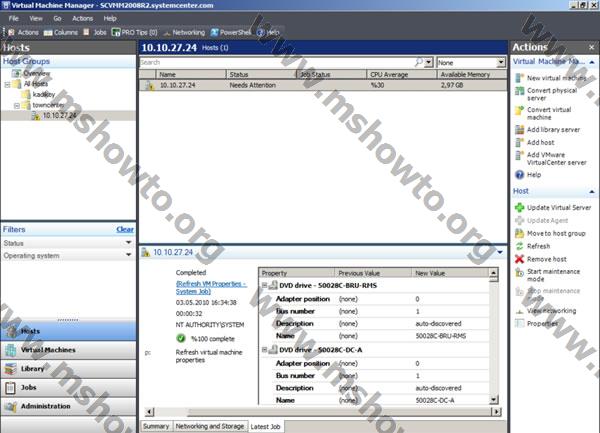This screenshot has height=433, width=600.
Task: Select host 10.10.27.24 in tree
Action: click(59, 116)
